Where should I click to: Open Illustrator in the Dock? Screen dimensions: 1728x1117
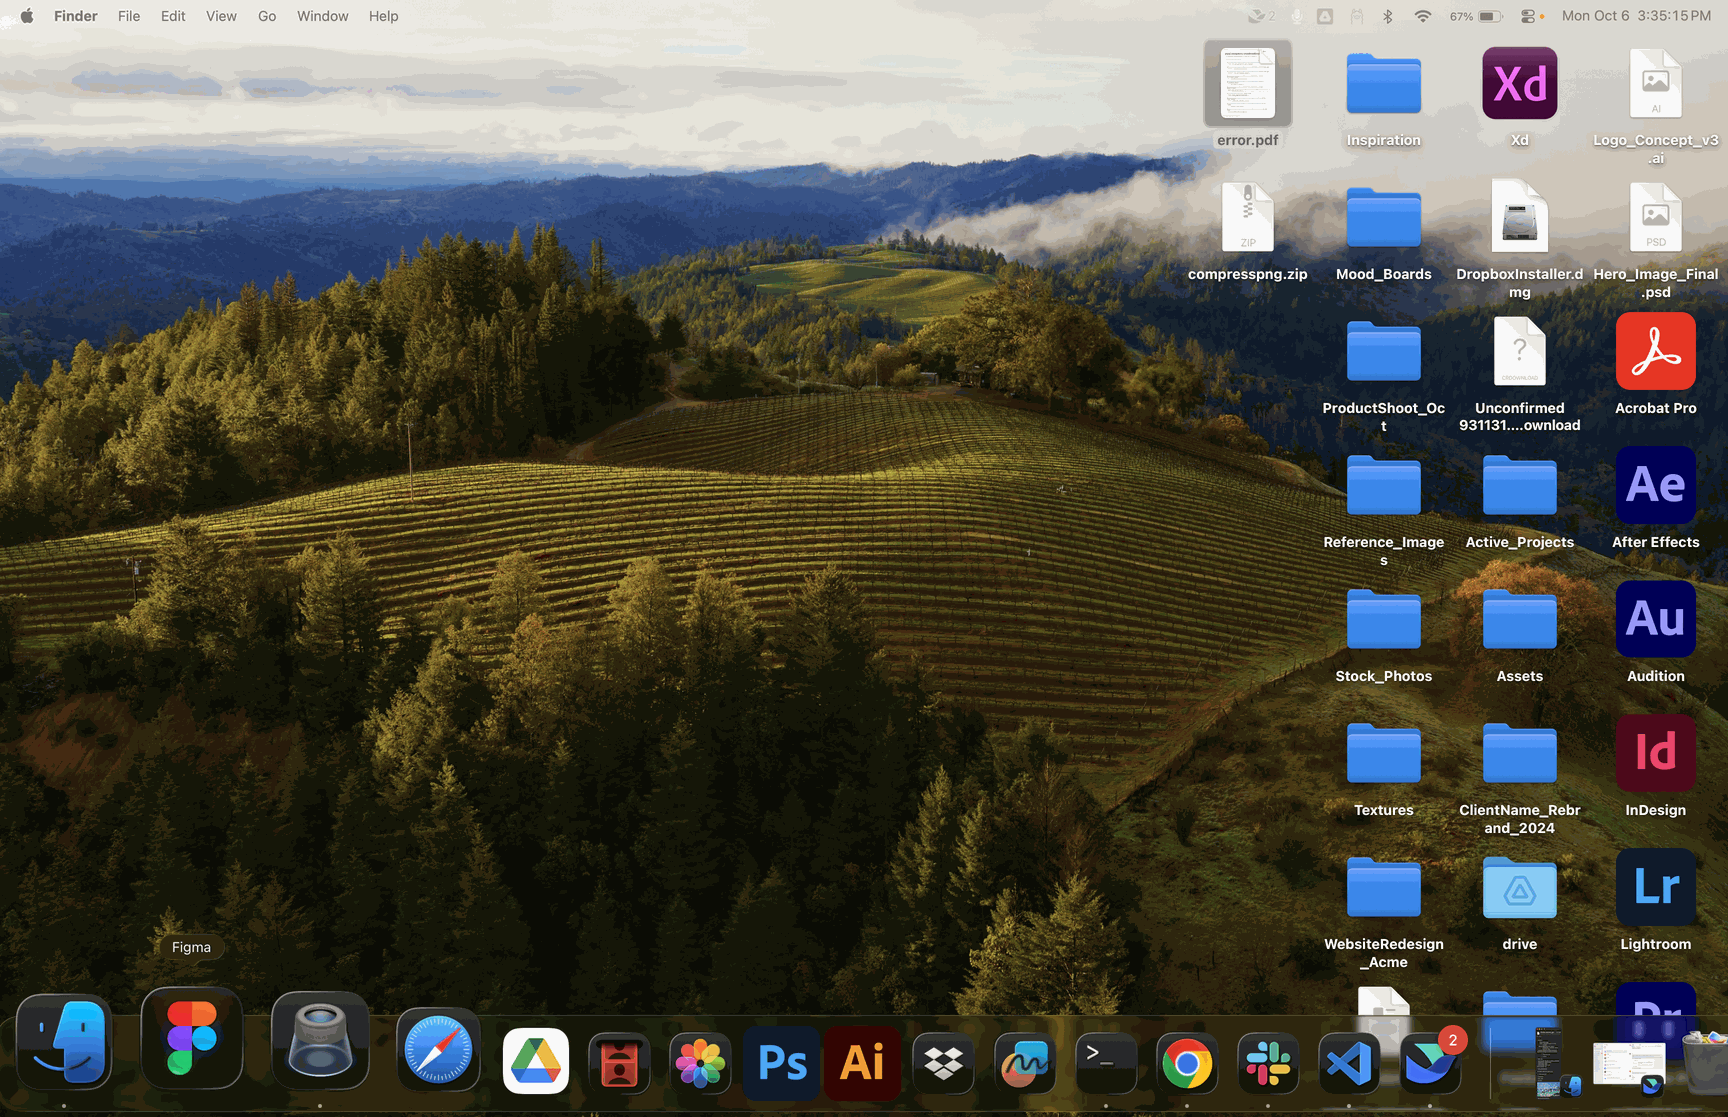tap(862, 1062)
